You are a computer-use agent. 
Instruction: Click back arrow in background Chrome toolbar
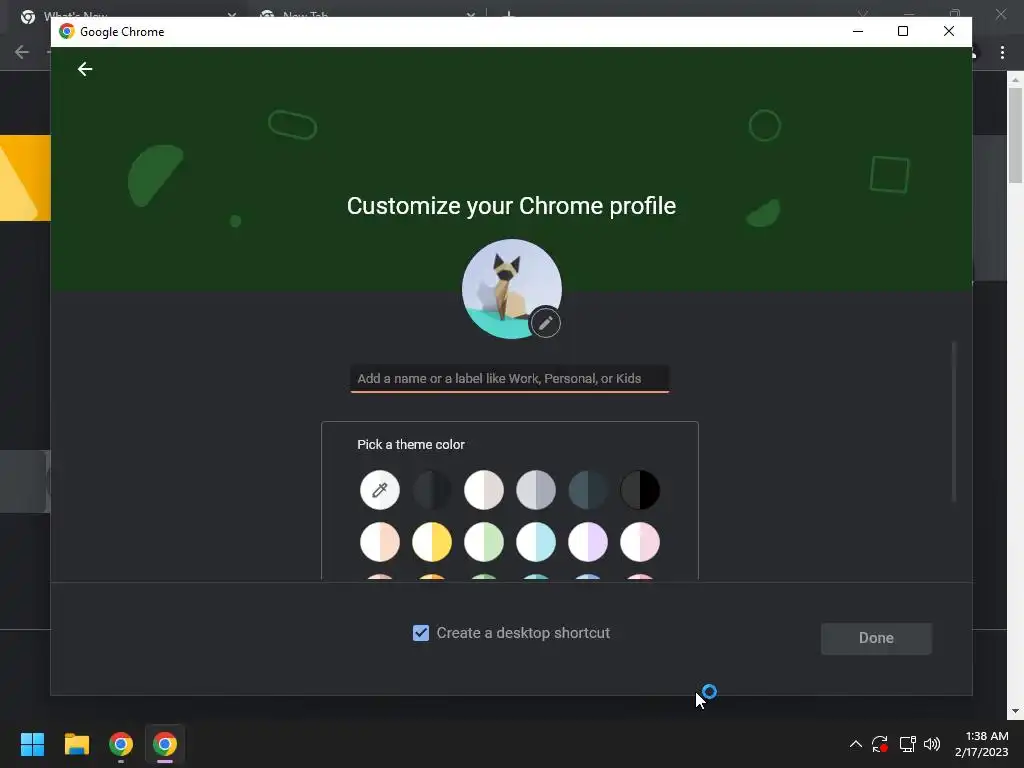pyautogui.click(x=22, y=52)
